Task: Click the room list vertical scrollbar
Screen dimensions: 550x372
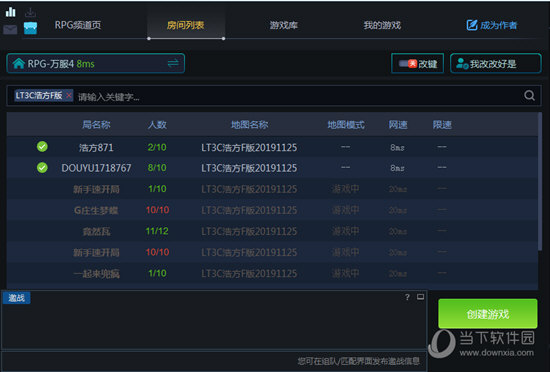Action: (539, 182)
